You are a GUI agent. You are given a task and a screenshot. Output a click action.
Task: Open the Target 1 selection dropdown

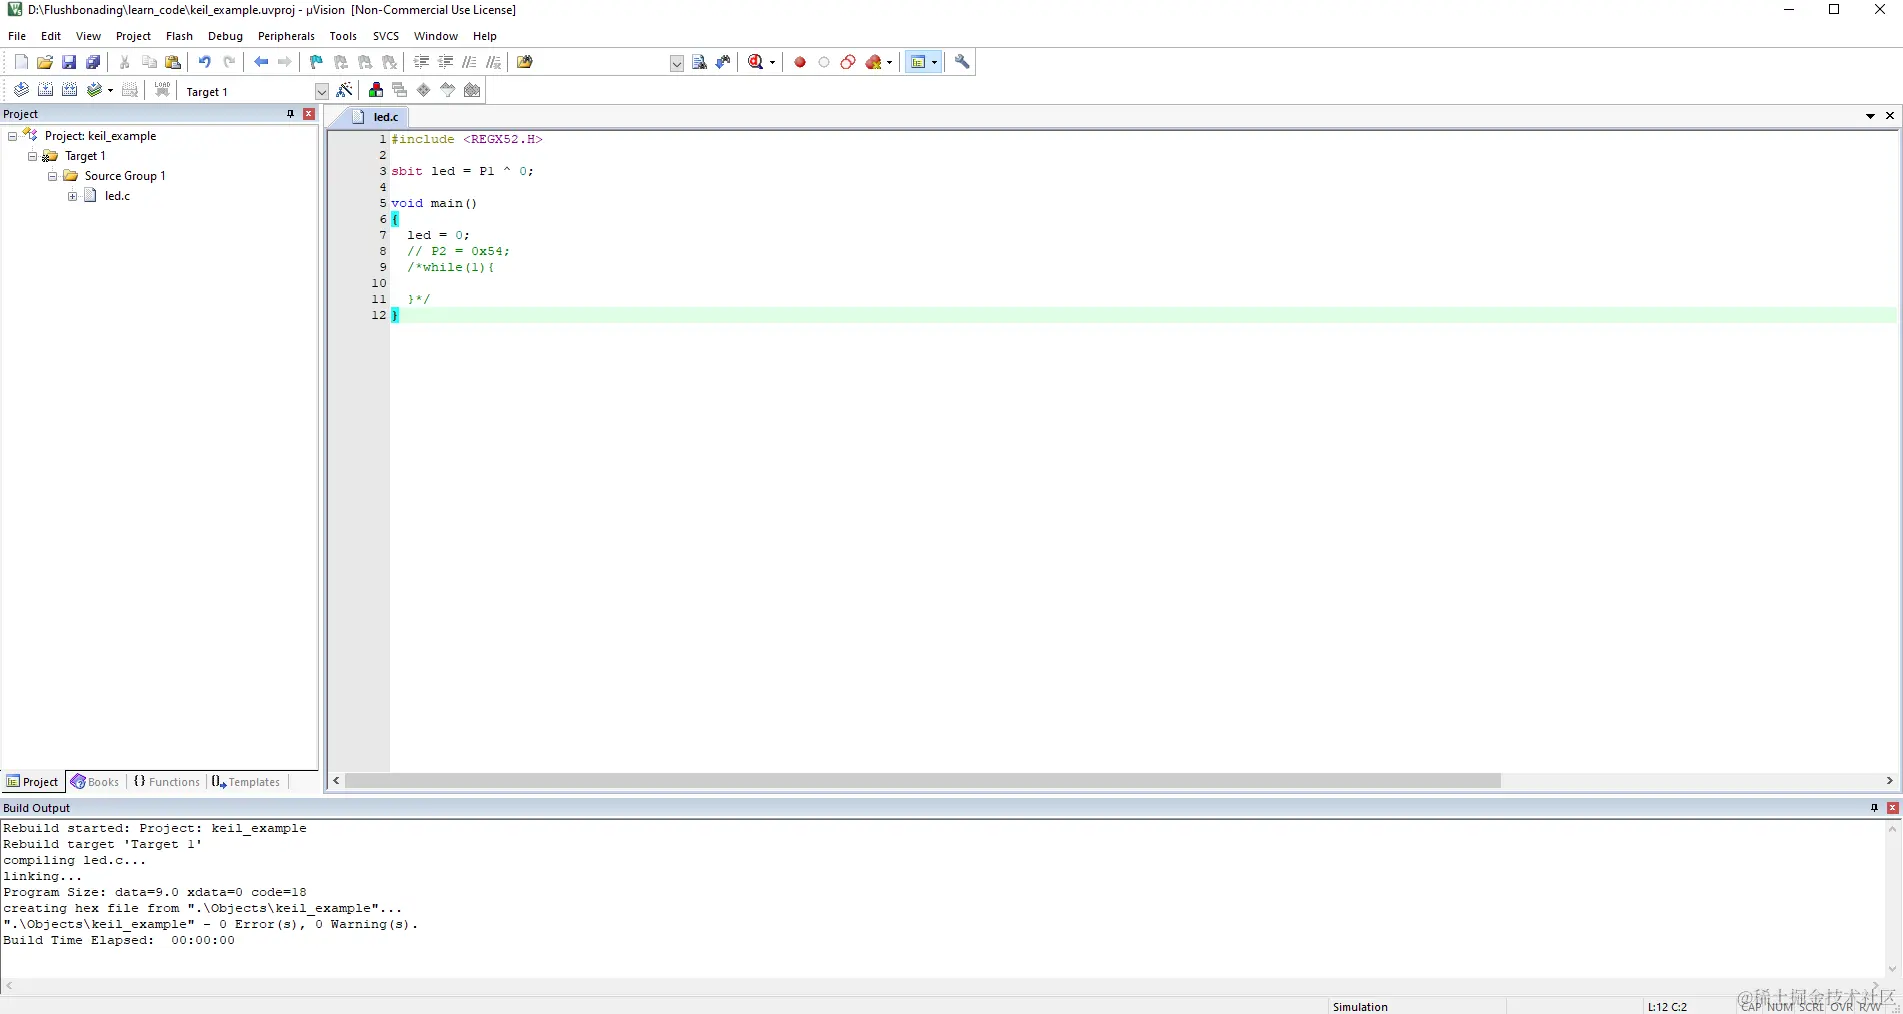tap(322, 91)
